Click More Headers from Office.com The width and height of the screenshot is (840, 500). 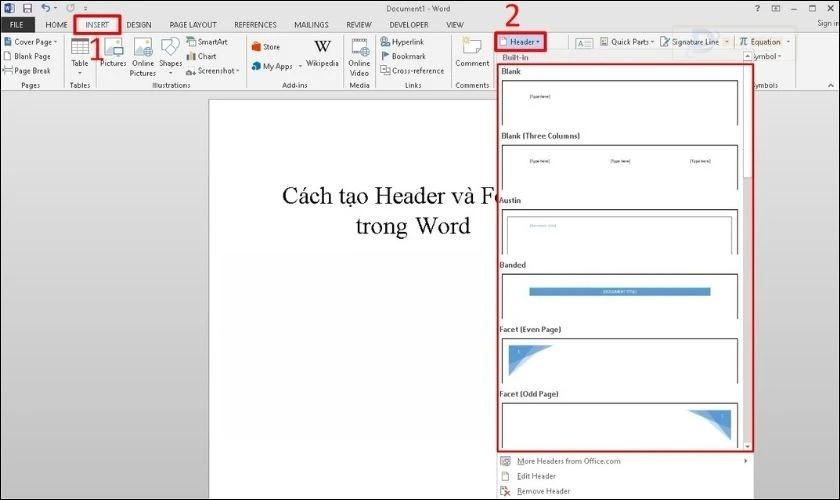point(568,461)
